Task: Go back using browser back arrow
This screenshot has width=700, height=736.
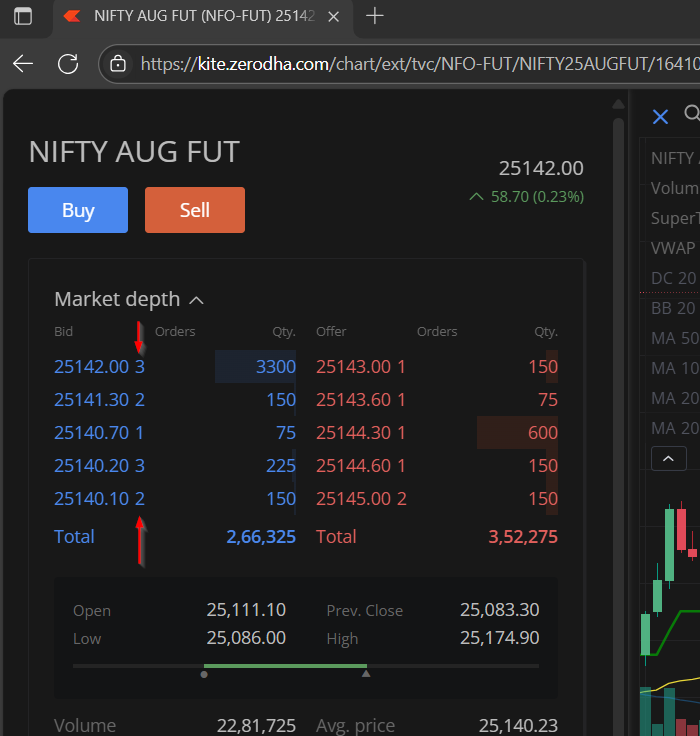Action: pos(23,64)
